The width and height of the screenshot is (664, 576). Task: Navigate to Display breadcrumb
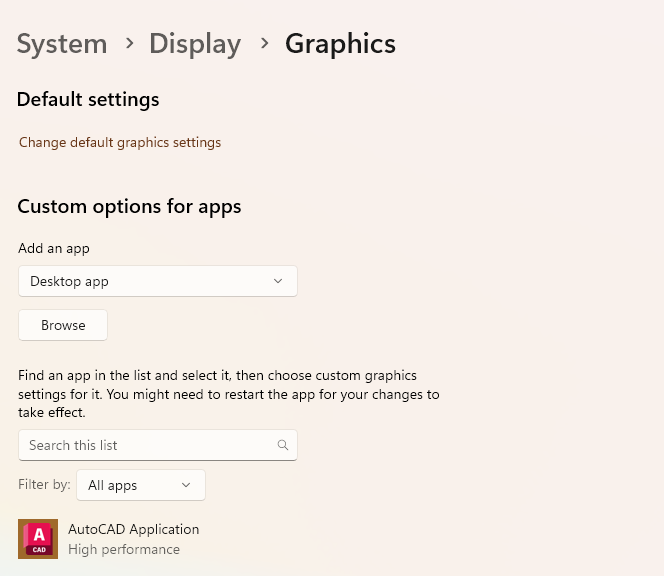[195, 44]
